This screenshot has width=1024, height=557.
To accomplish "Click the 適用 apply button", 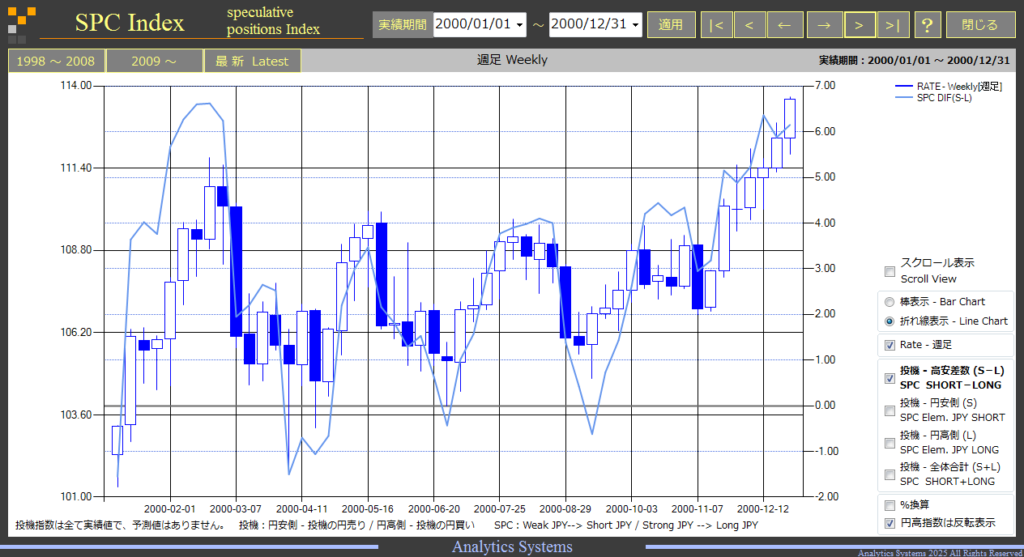I will (x=671, y=25).
